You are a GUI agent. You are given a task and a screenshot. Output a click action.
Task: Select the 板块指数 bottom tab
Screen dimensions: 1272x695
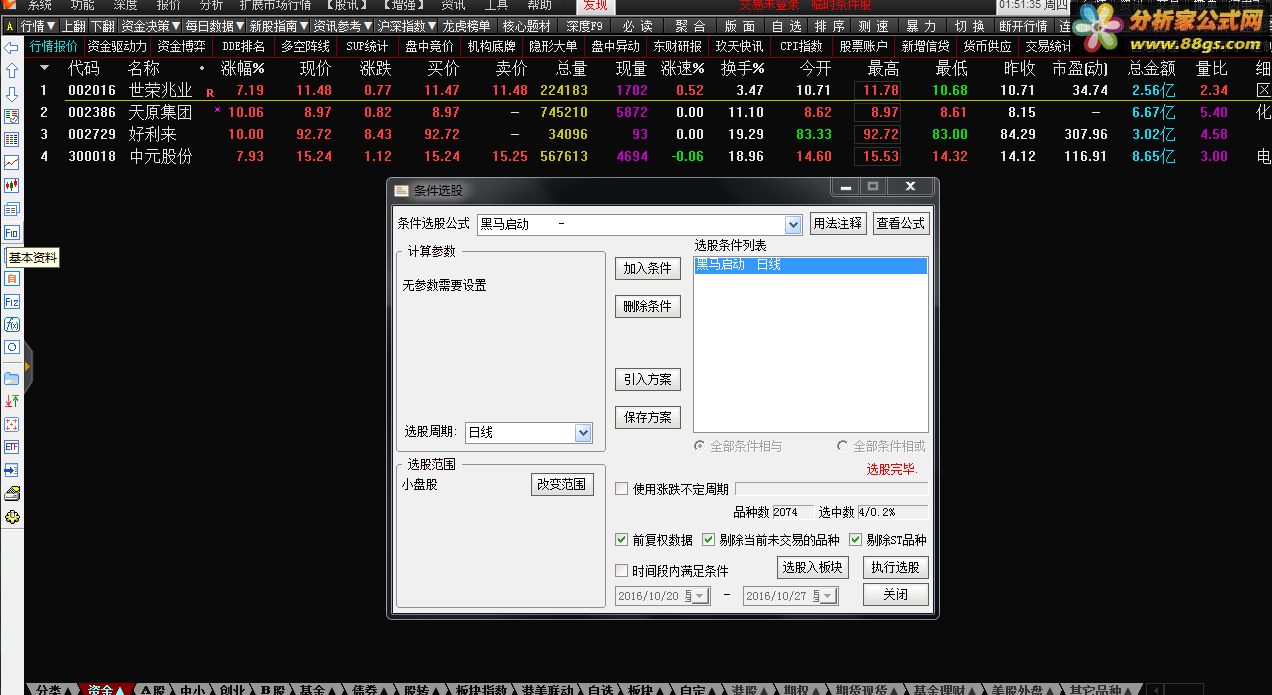pos(481,689)
